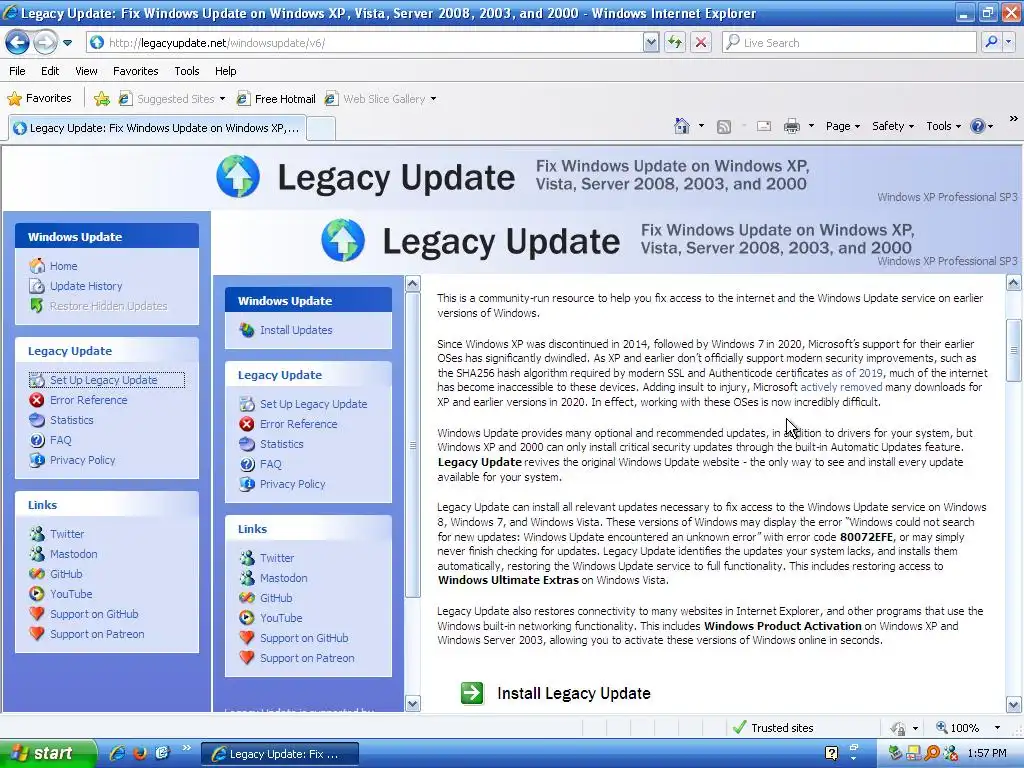Open the recent pages dropdown arrow
1024x768 pixels.
click(67, 43)
